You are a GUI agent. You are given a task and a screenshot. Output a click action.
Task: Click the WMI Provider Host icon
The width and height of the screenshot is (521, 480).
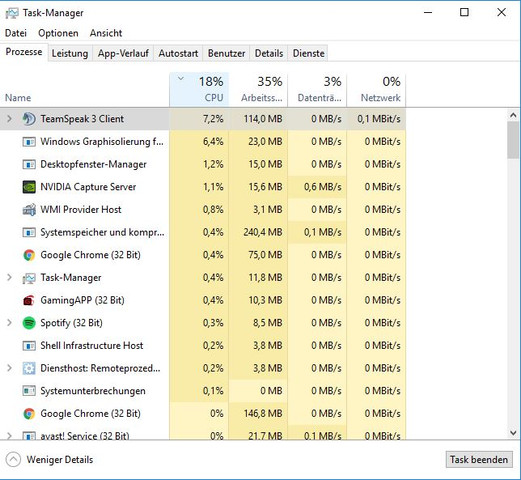29,210
